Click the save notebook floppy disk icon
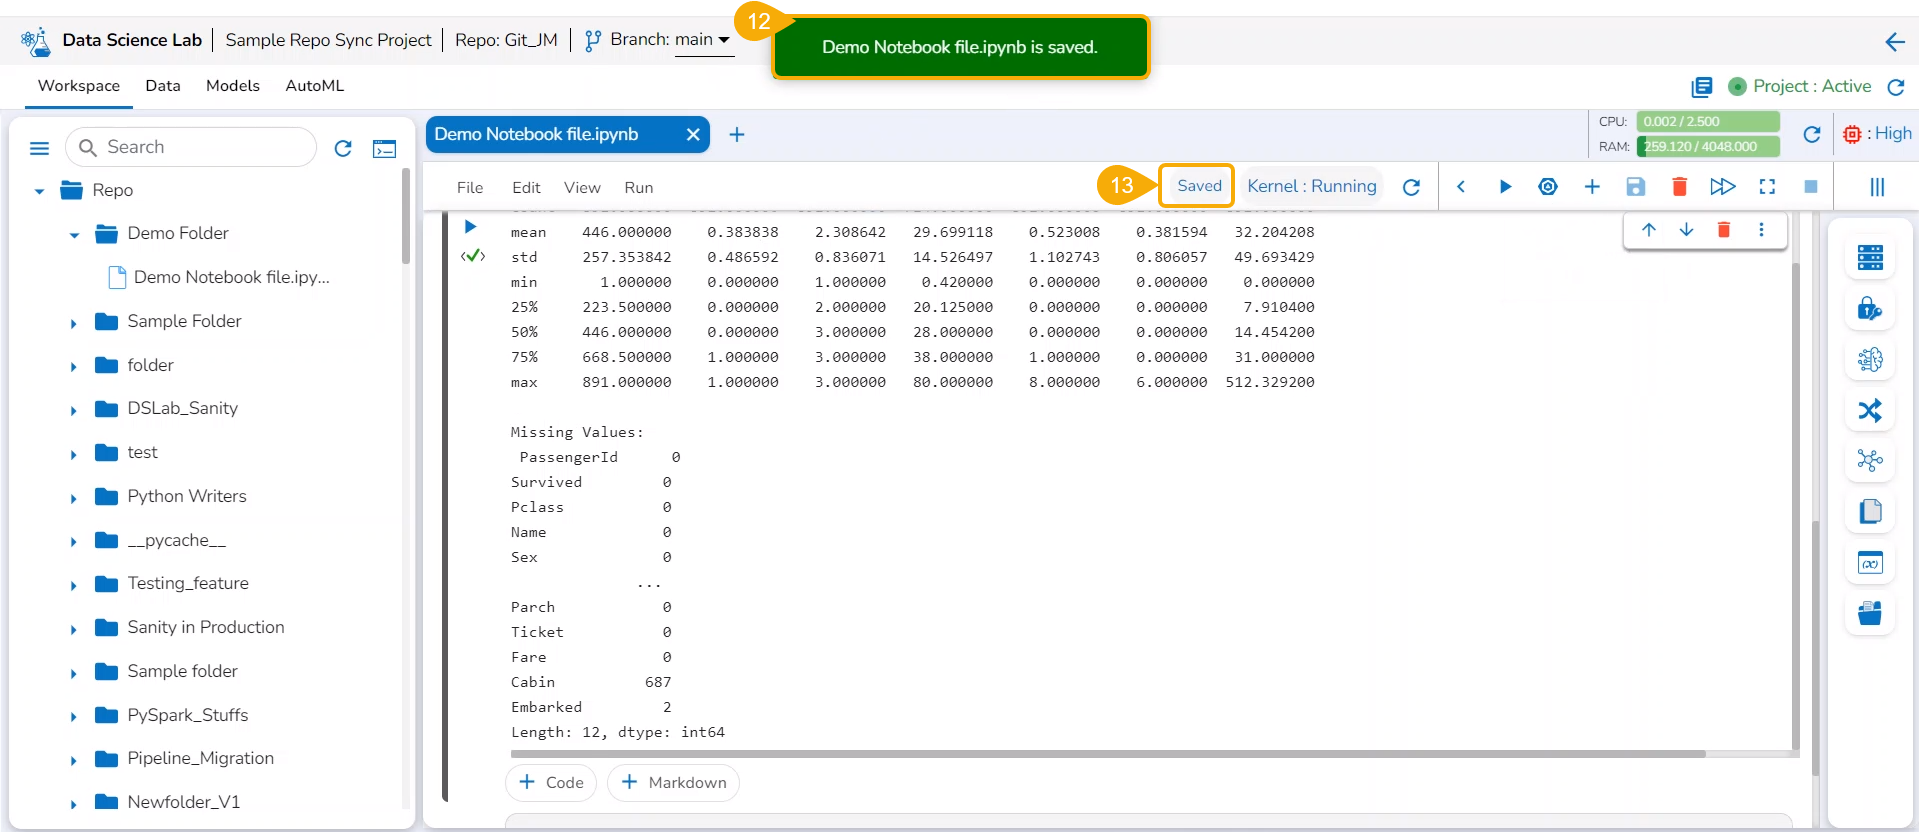This screenshot has height=832, width=1919. tap(1635, 187)
